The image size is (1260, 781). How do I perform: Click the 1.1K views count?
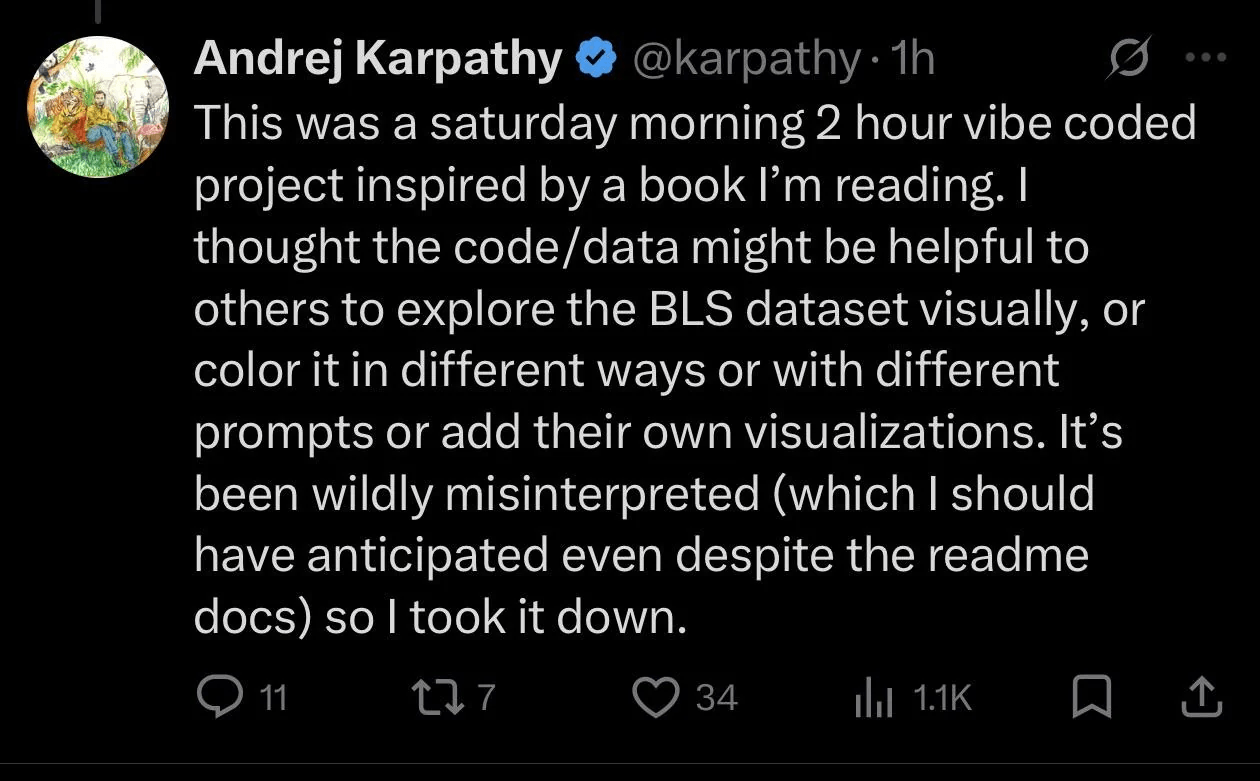pos(942,697)
